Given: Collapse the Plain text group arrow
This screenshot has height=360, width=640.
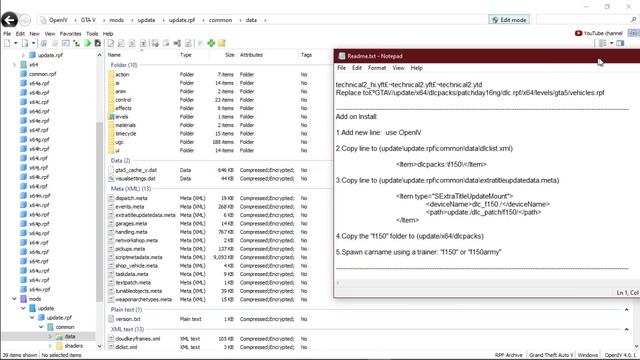Looking at the screenshot, I should (x=627, y=310).
